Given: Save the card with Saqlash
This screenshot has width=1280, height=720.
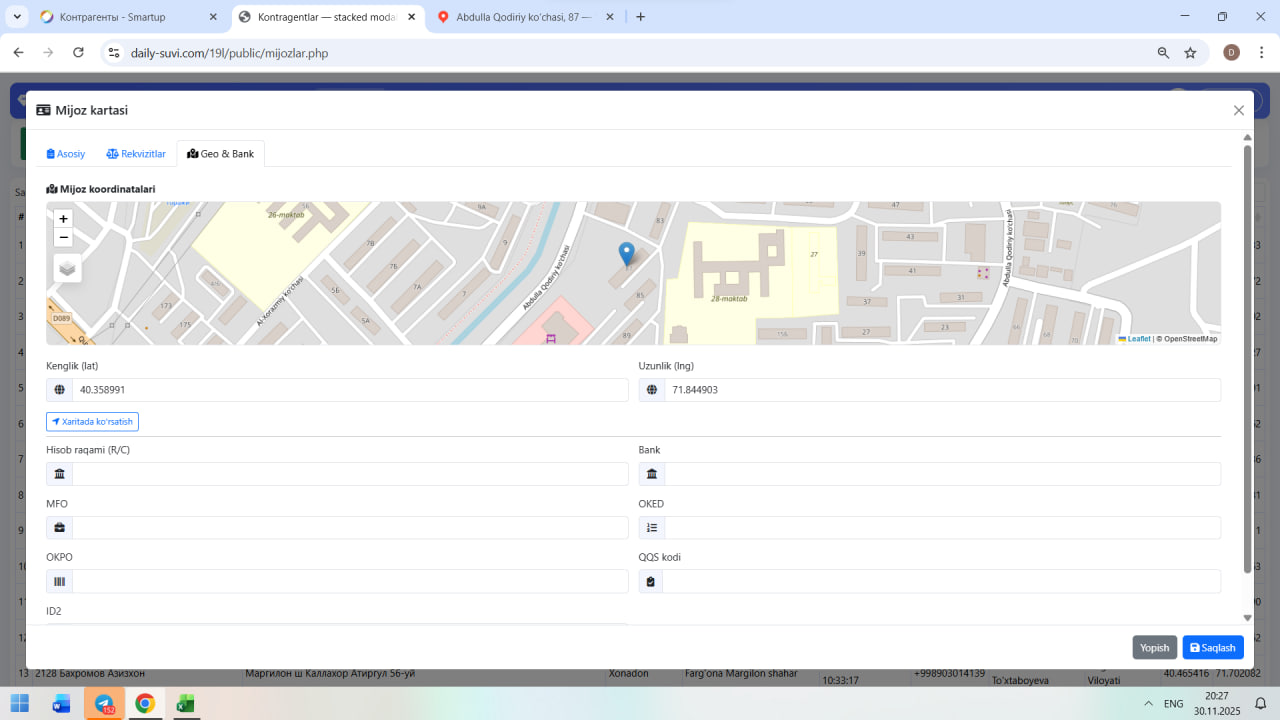Looking at the screenshot, I should click(x=1213, y=648).
